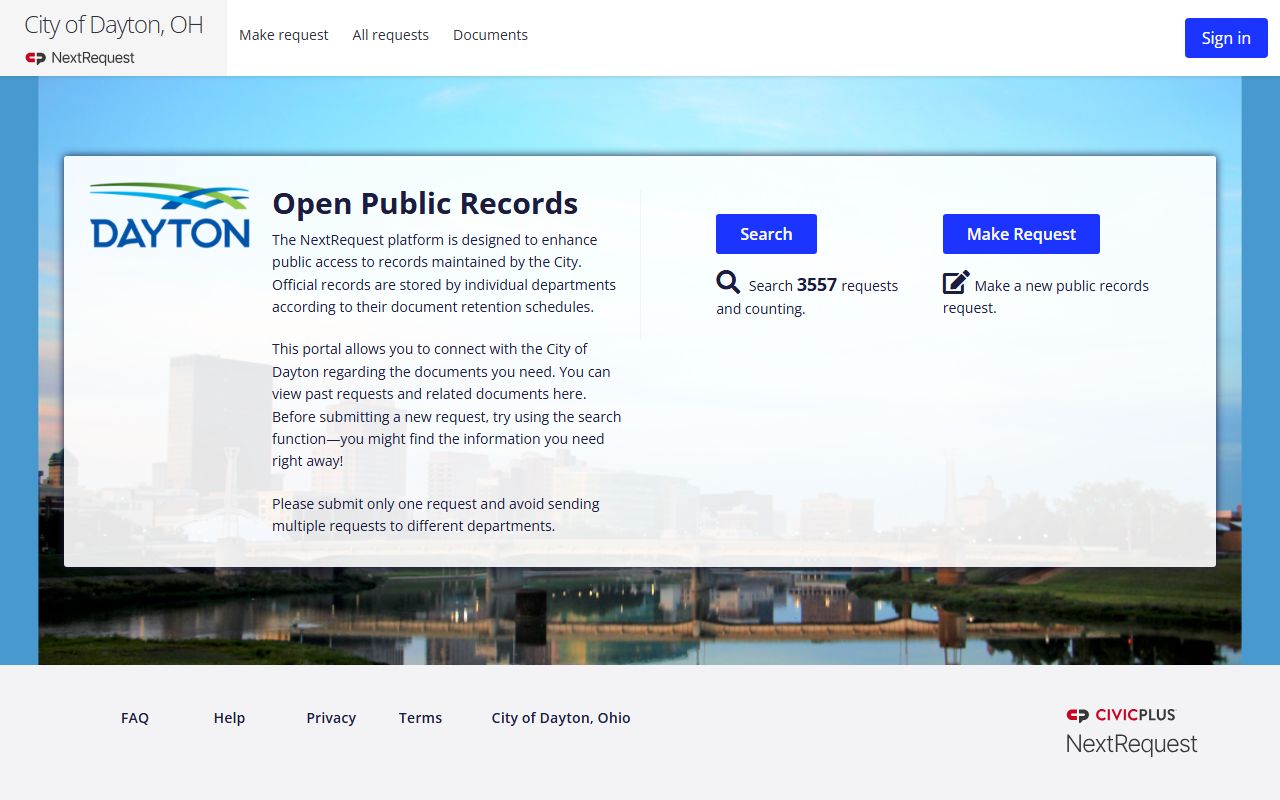Screen dimensions: 1280x800
Task: Click the 'Please submit only one request' paragraph
Action: coord(436,515)
